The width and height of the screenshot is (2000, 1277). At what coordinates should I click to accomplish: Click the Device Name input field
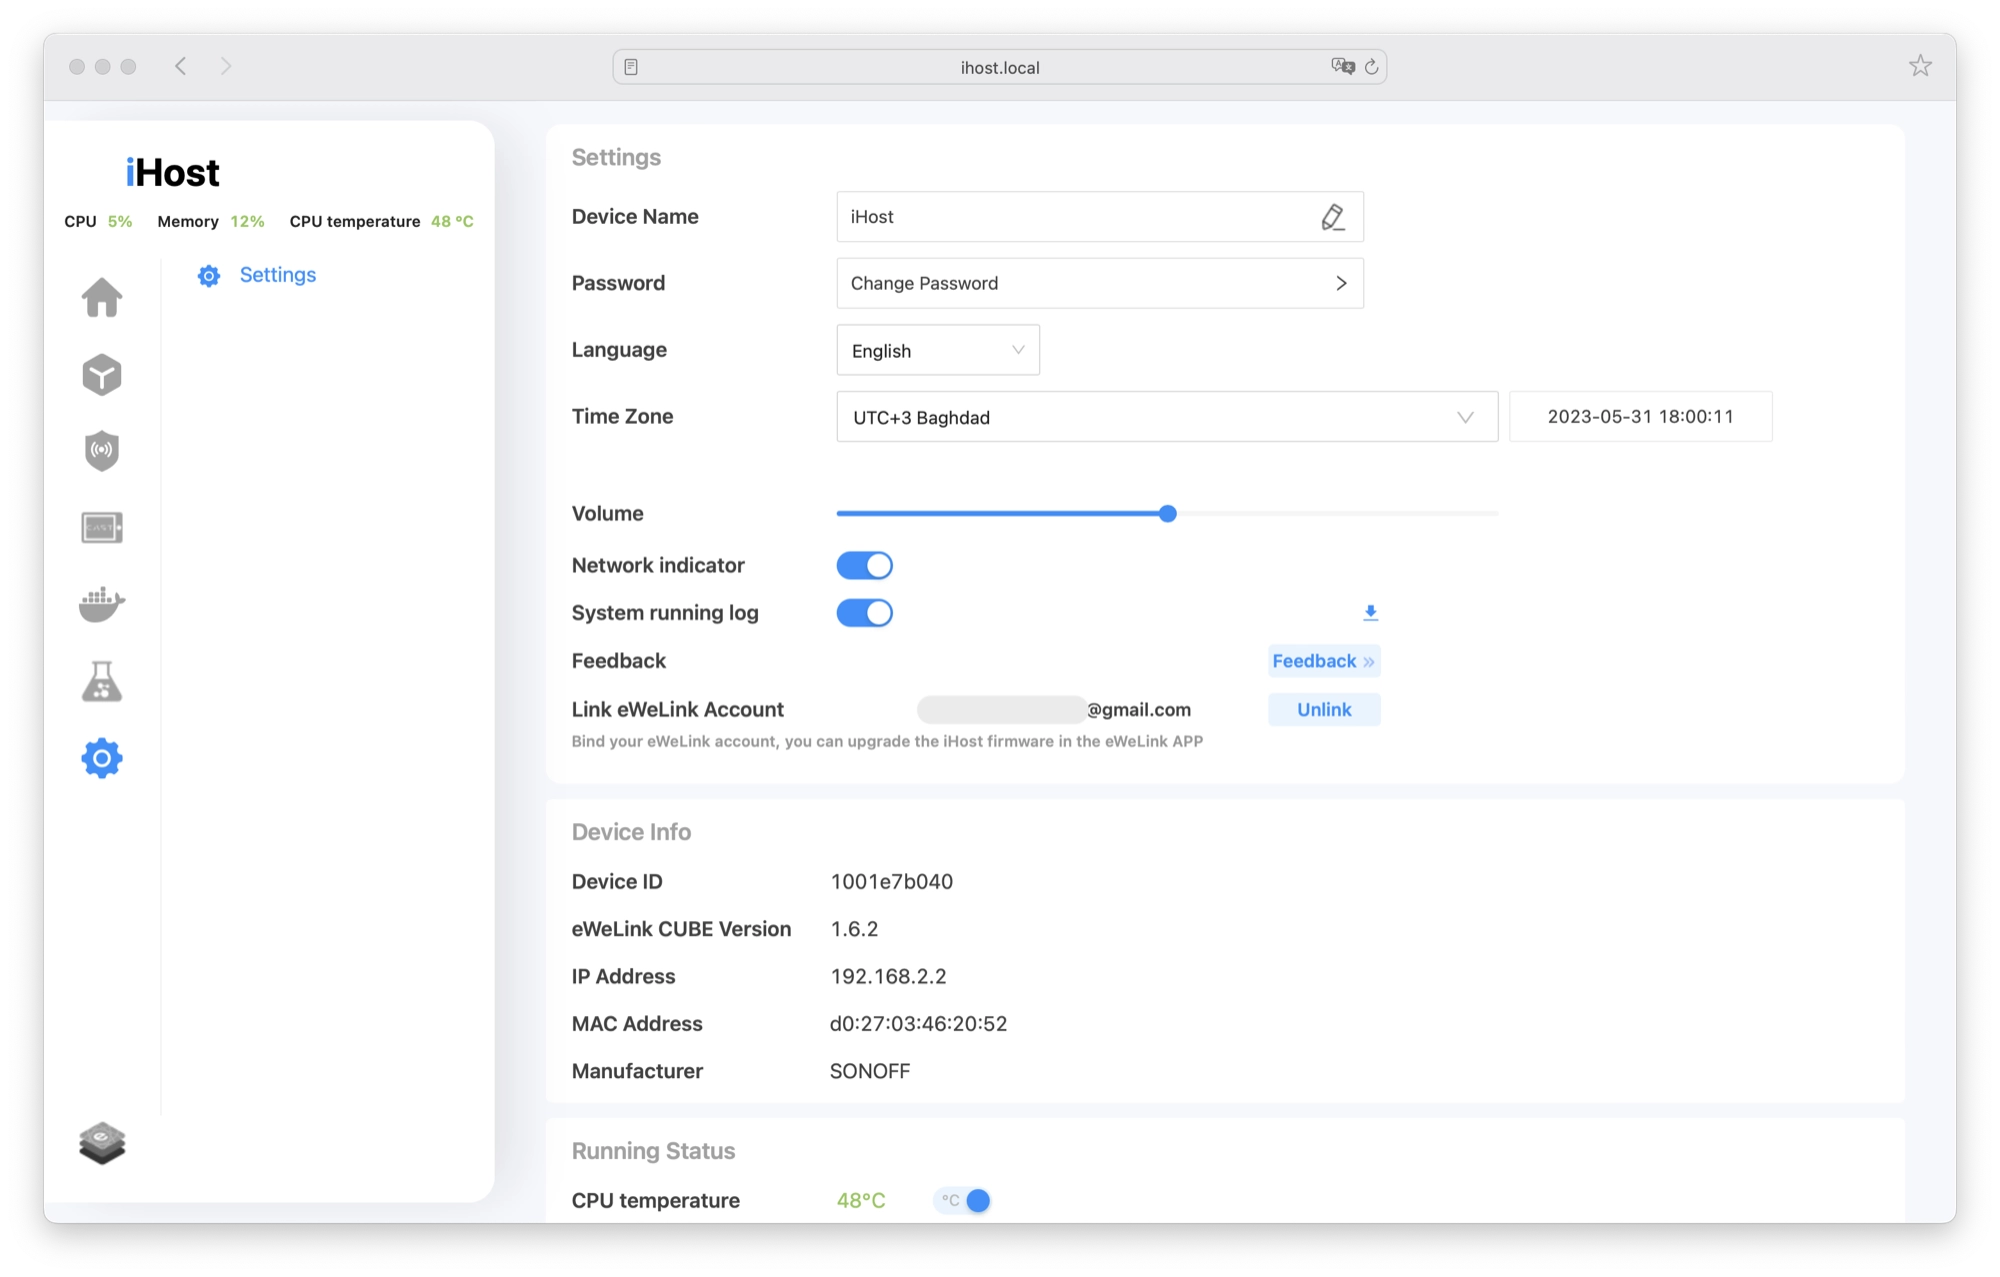pyautogui.click(x=1100, y=217)
